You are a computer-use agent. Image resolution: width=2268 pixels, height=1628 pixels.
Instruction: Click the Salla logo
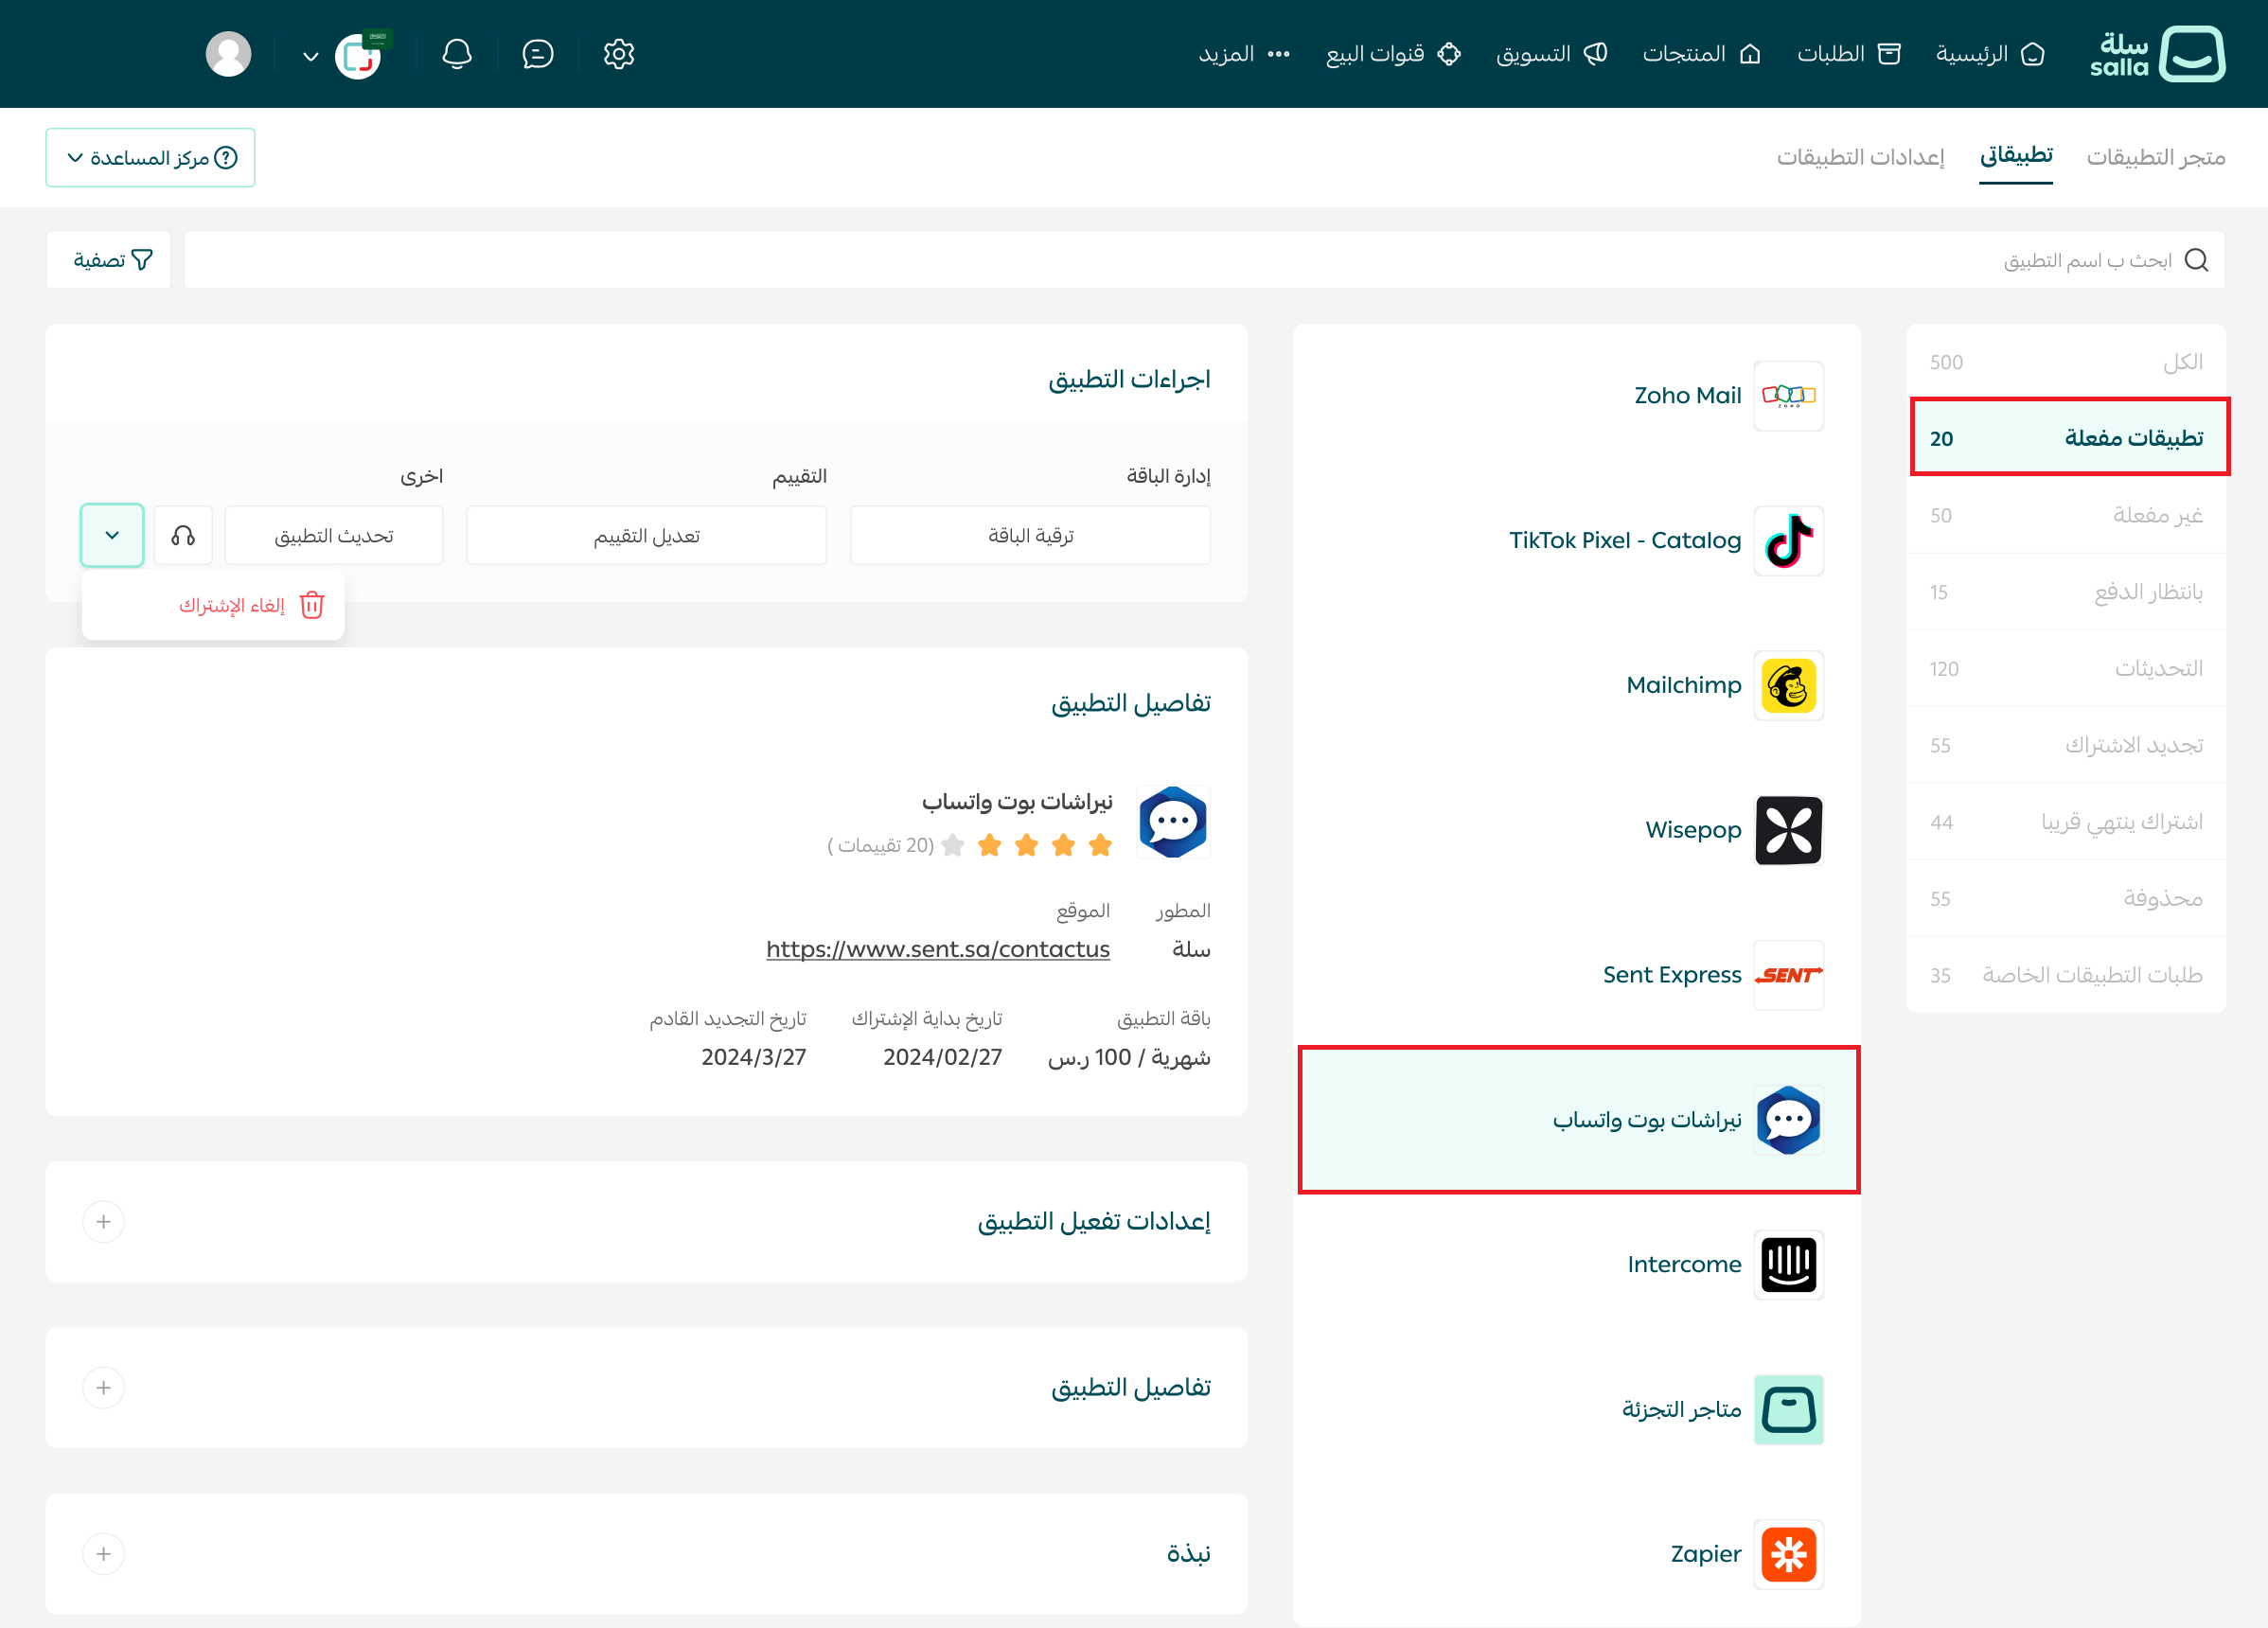point(2157,54)
